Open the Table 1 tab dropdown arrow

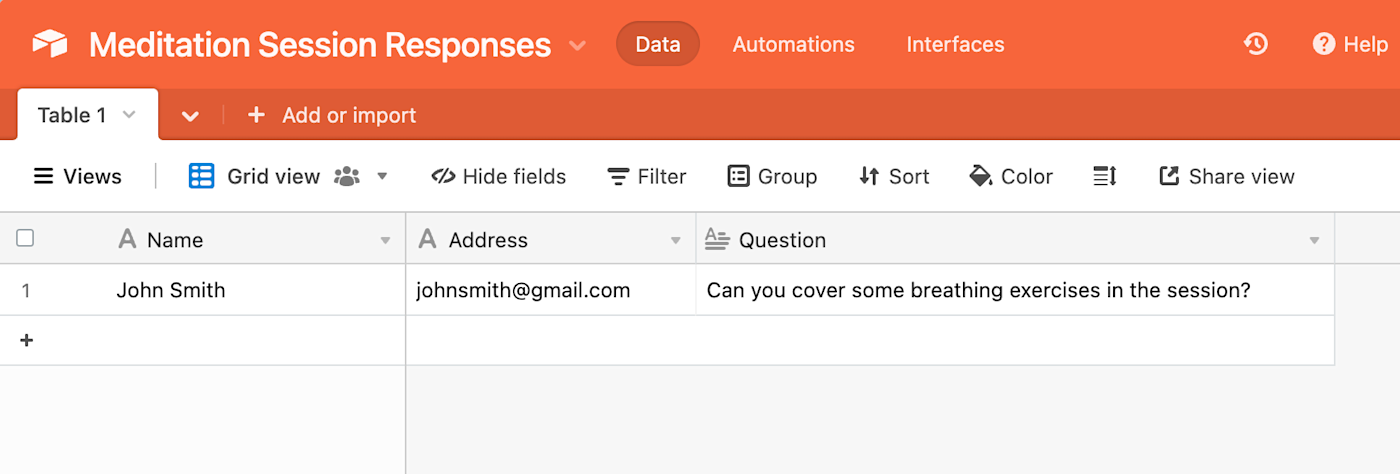(x=129, y=115)
